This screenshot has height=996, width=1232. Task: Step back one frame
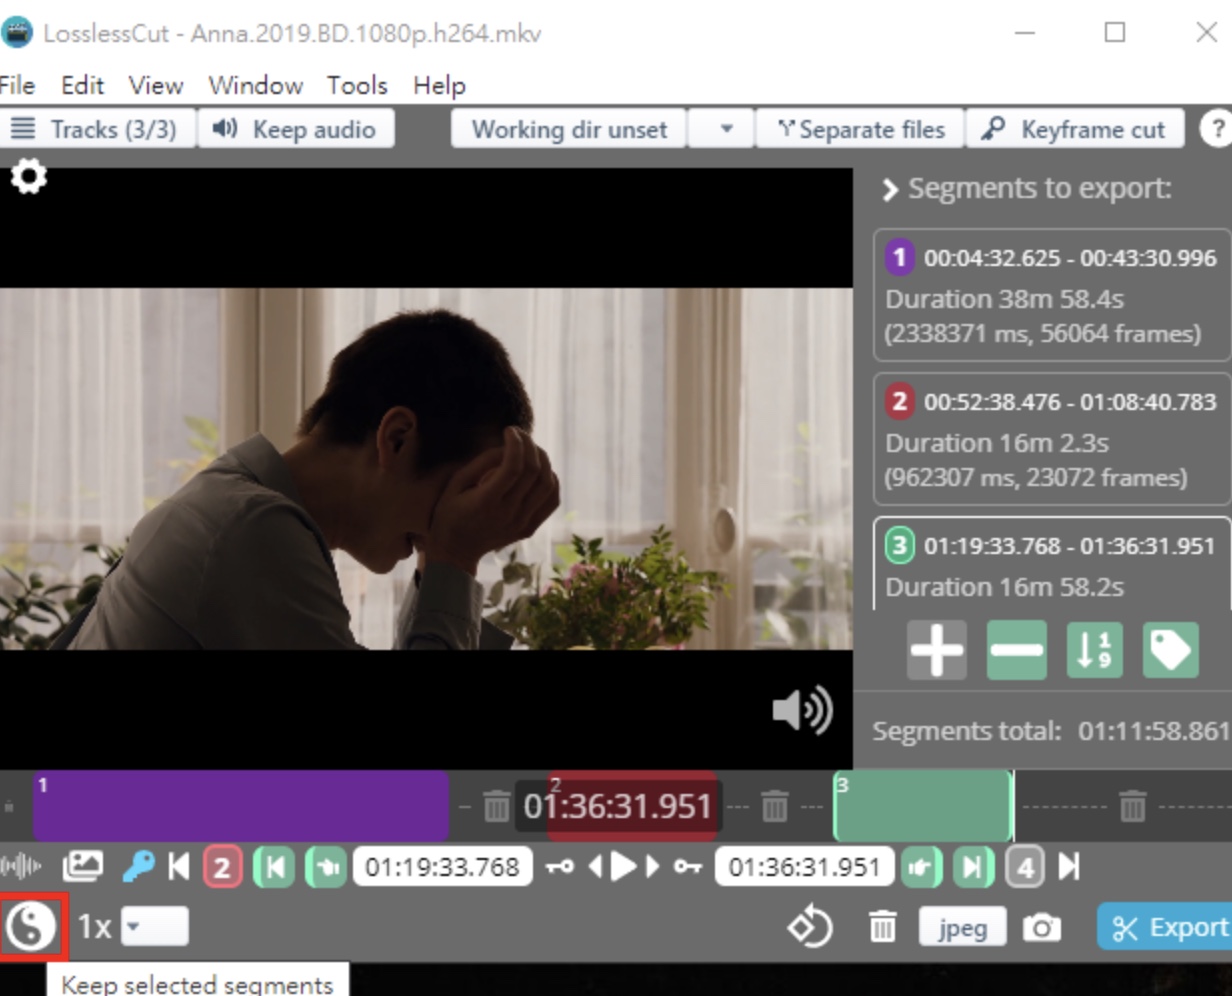click(595, 866)
